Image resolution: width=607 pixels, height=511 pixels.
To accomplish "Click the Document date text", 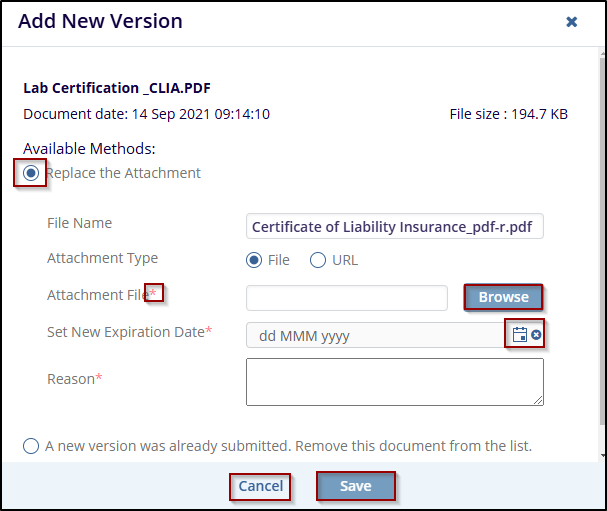I will click(x=146, y=114).
